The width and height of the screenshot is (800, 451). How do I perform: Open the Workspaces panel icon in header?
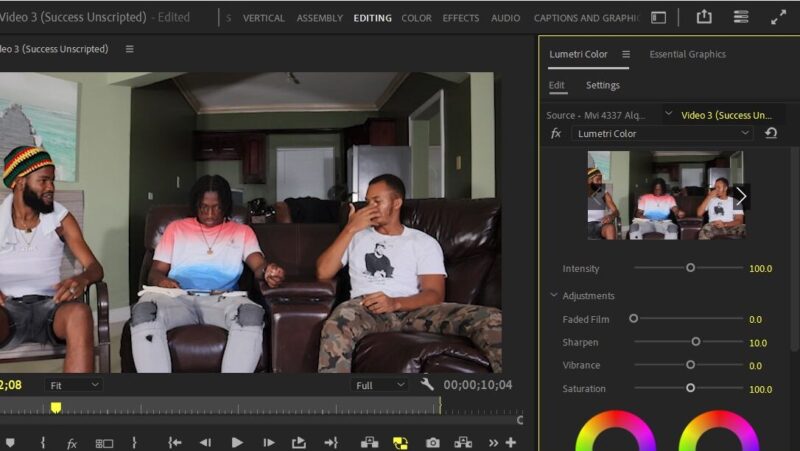tap(659, 17)
